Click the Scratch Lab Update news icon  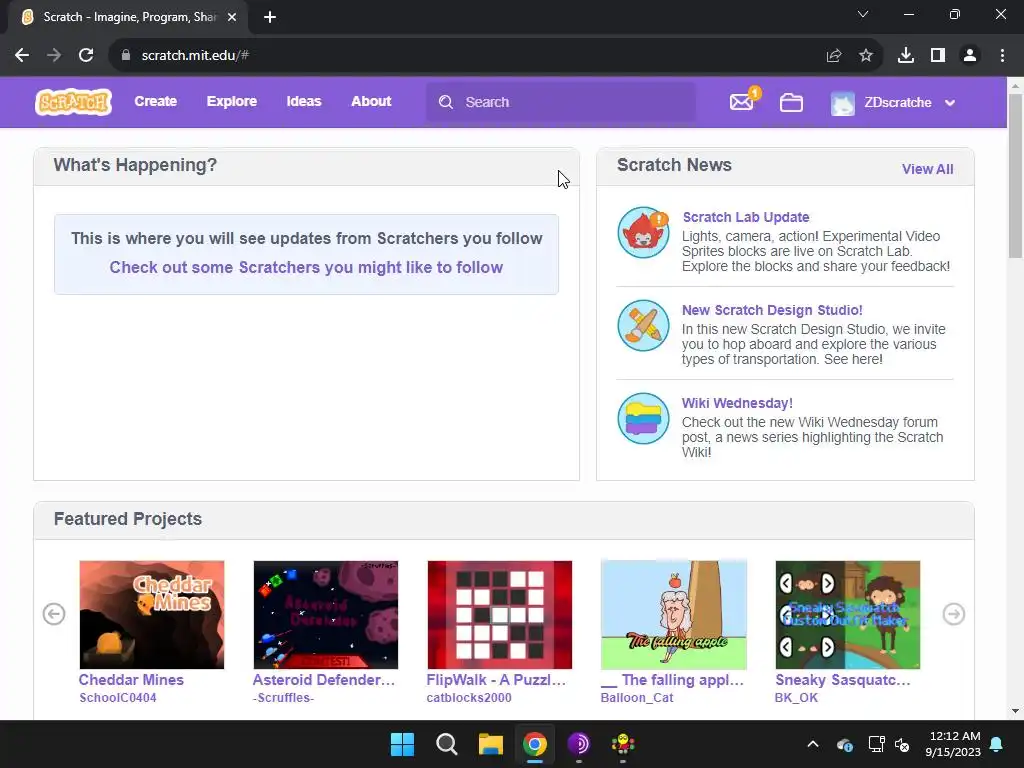tap(643, 232)
